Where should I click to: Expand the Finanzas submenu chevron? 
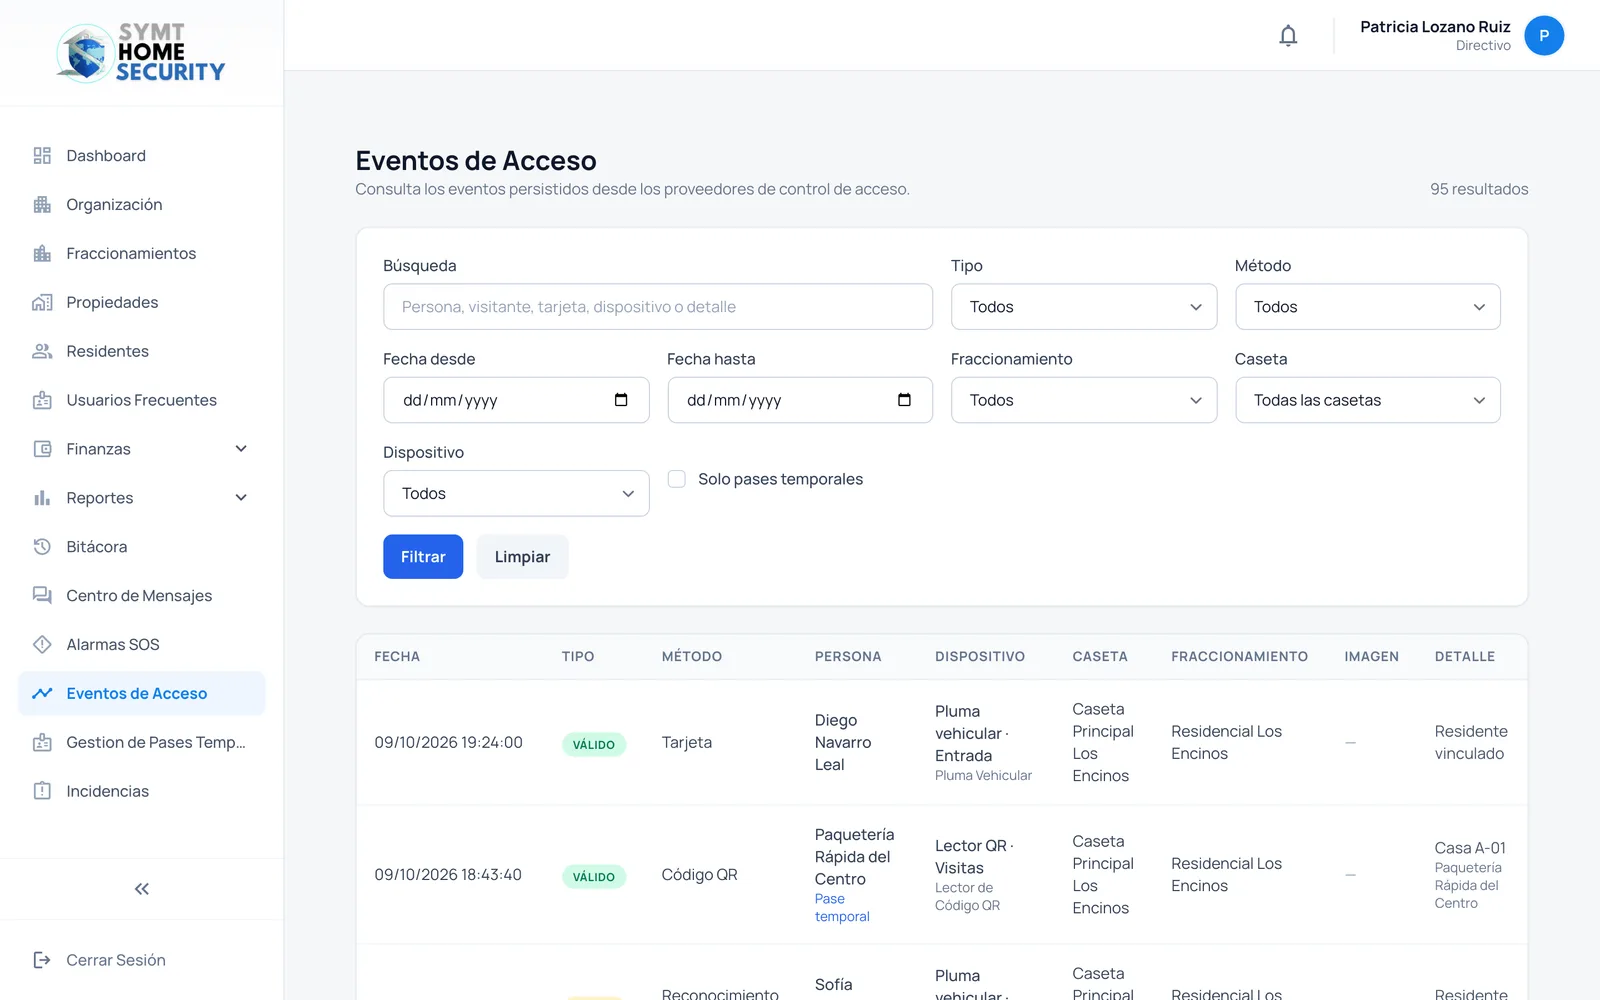click(x=241, y=449)
